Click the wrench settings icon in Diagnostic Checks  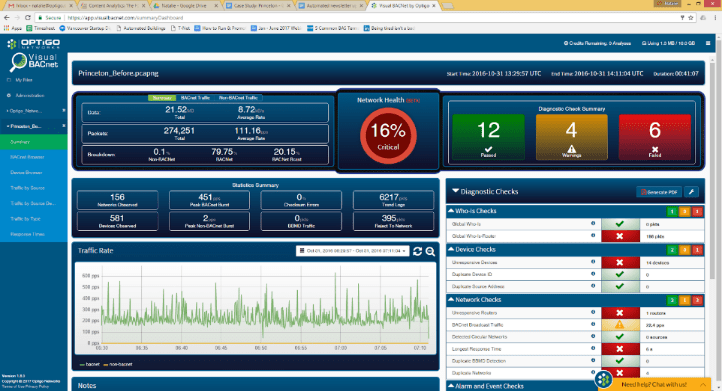[x=692, y=192]
